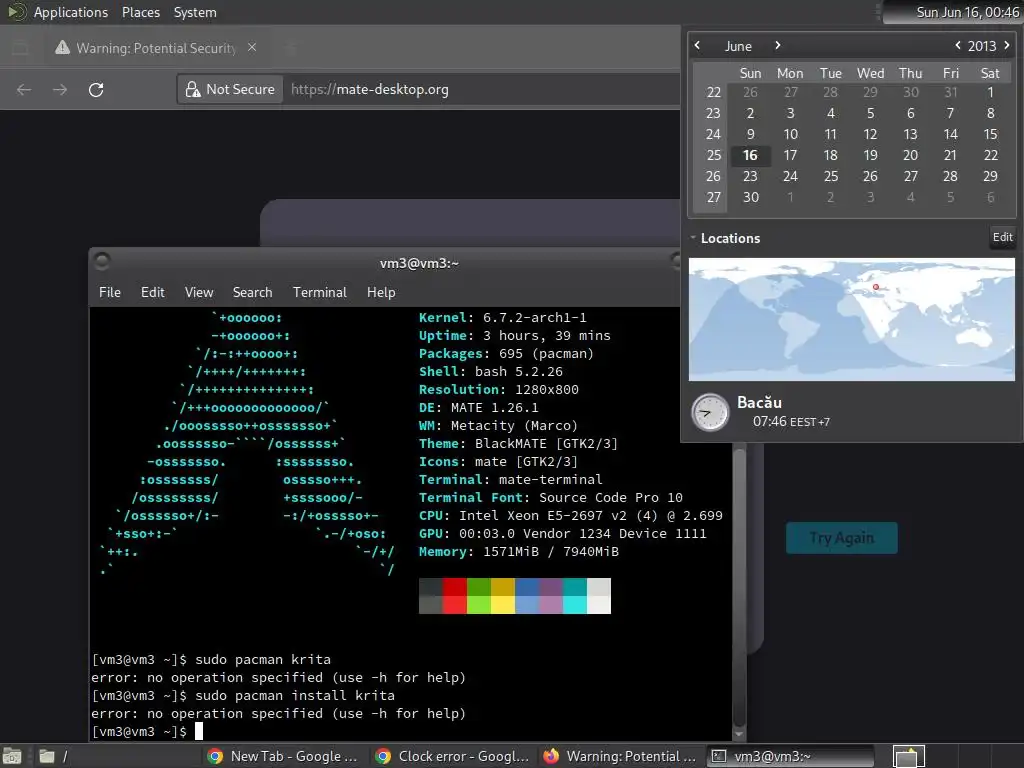Viewport: 1024px width, 768px height.
Task: Click the Wed column header in calendar
Action: click(x=870, y=73)
